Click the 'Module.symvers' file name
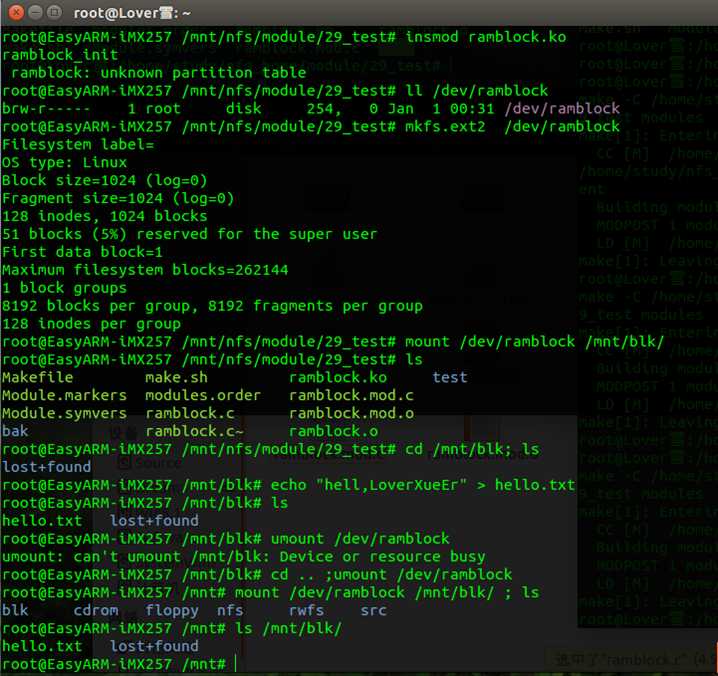 (x=65, y=413)
